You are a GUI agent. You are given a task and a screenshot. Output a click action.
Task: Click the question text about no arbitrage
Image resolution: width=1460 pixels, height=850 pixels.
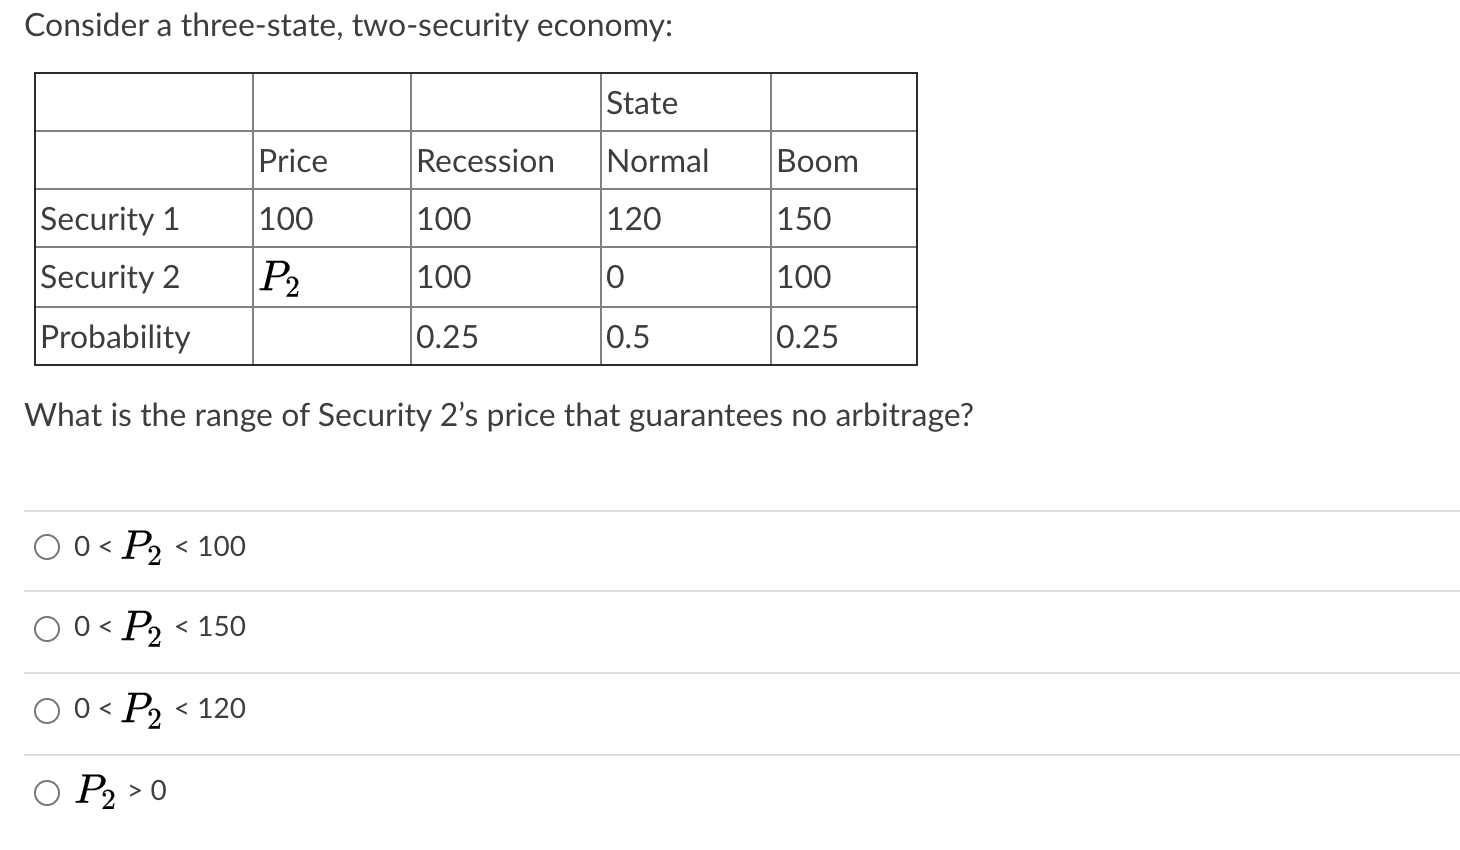[x=498, y=415]
